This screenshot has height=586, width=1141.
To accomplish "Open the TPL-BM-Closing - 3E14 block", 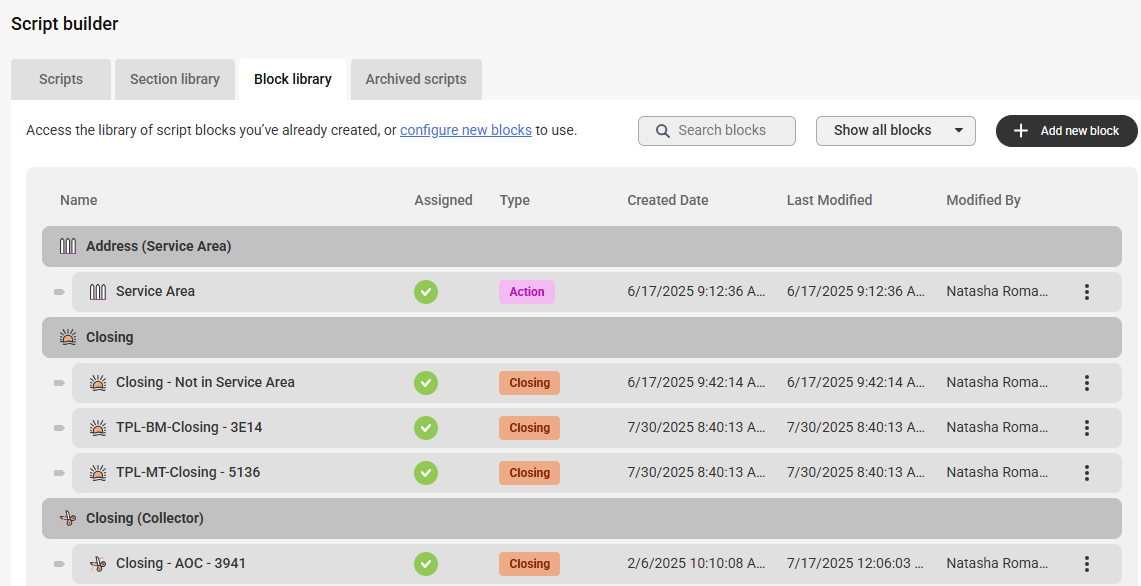I will (189, 427).
